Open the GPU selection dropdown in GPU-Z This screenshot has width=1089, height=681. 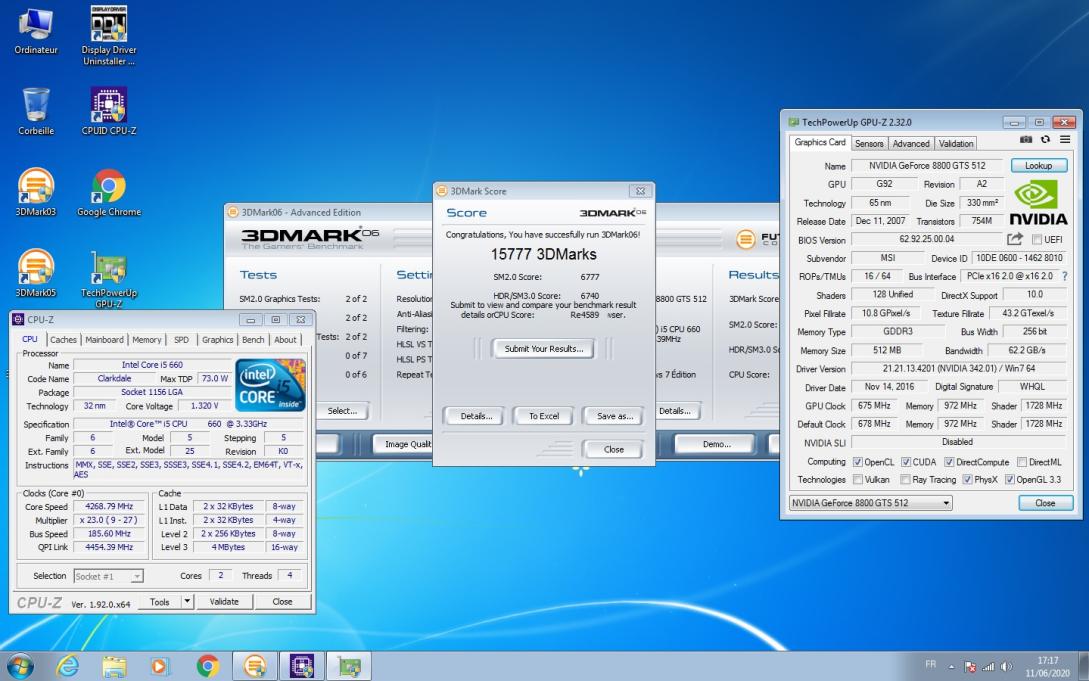(870, 503)
